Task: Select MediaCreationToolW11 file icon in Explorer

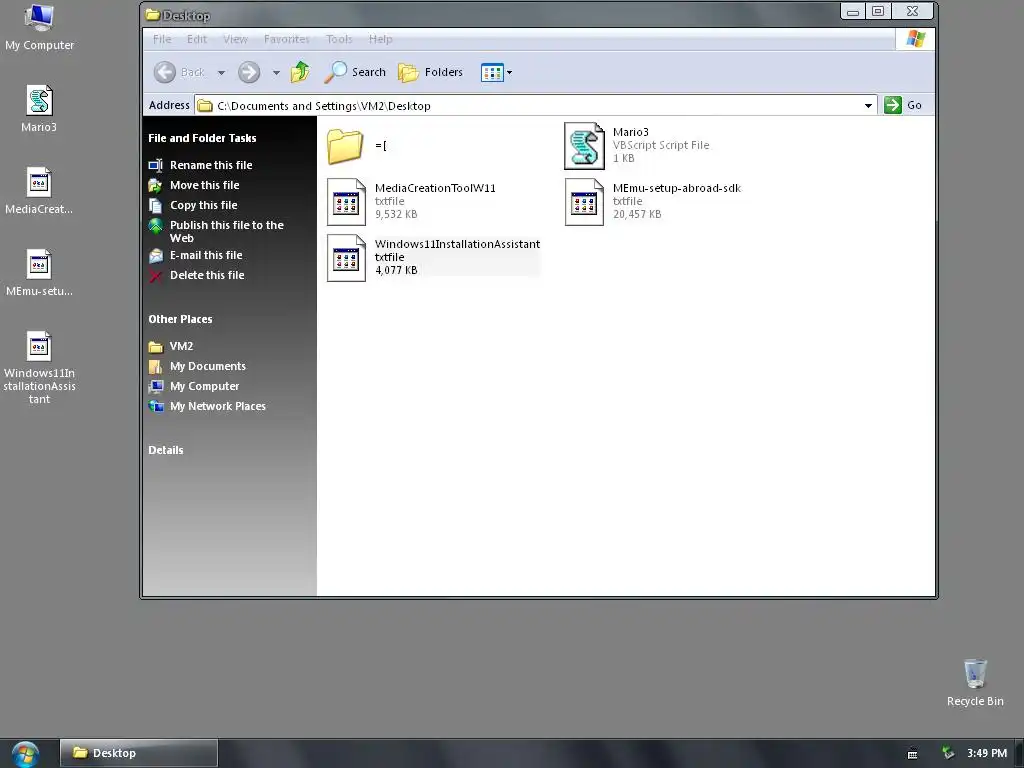Action: tap(346, 202)
